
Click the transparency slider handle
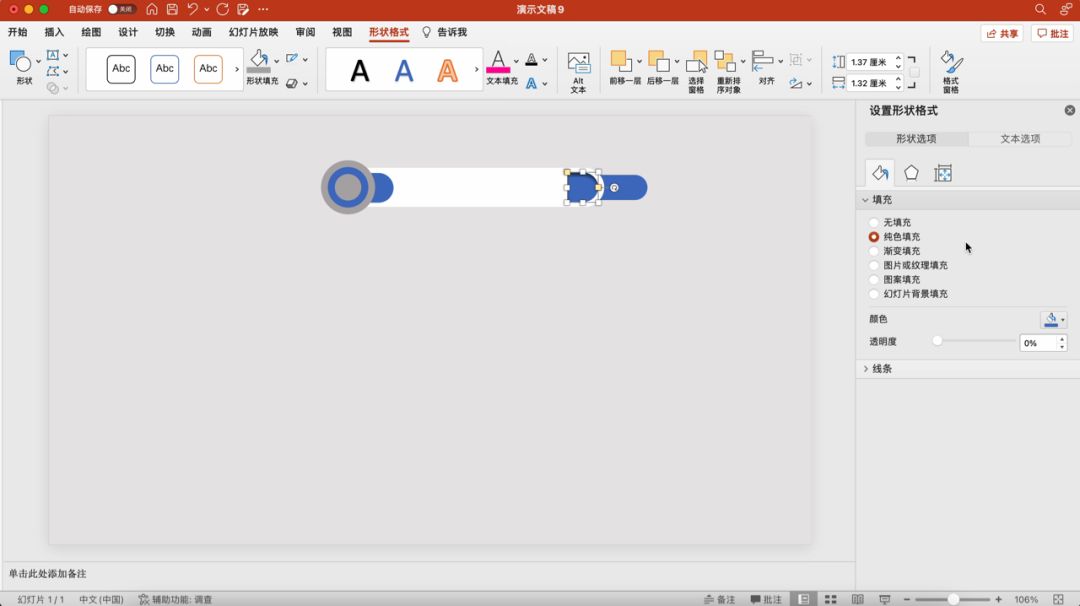pos(937,341)
